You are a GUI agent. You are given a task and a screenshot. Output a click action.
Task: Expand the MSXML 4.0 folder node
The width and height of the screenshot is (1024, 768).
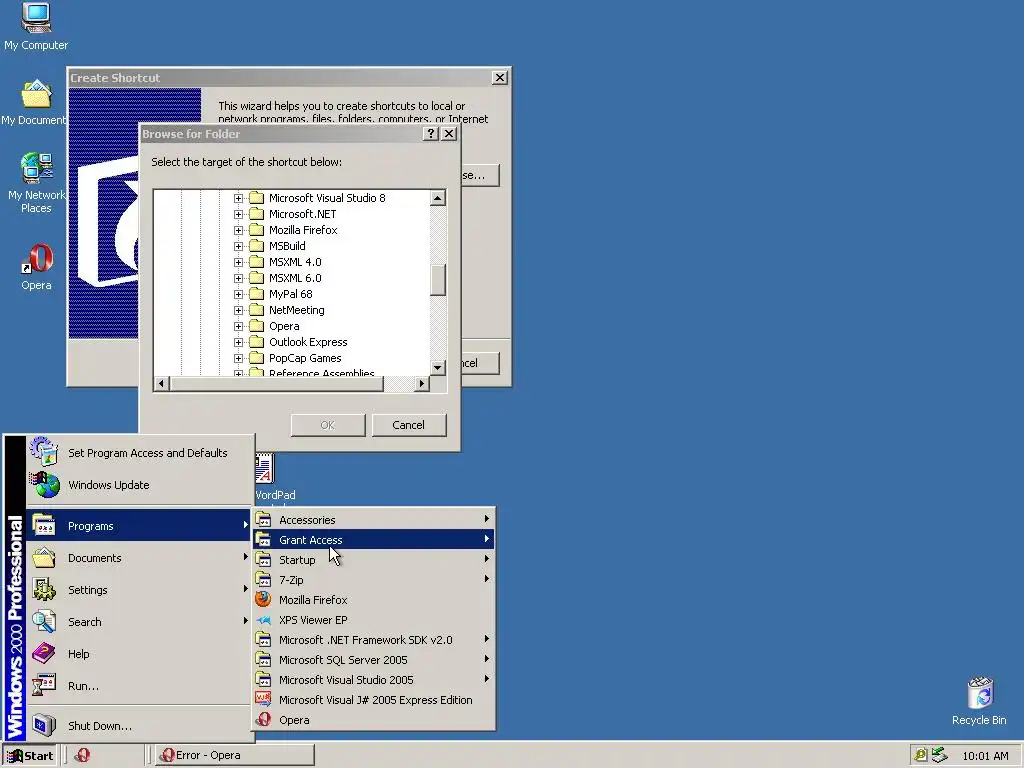pos(238,262)
